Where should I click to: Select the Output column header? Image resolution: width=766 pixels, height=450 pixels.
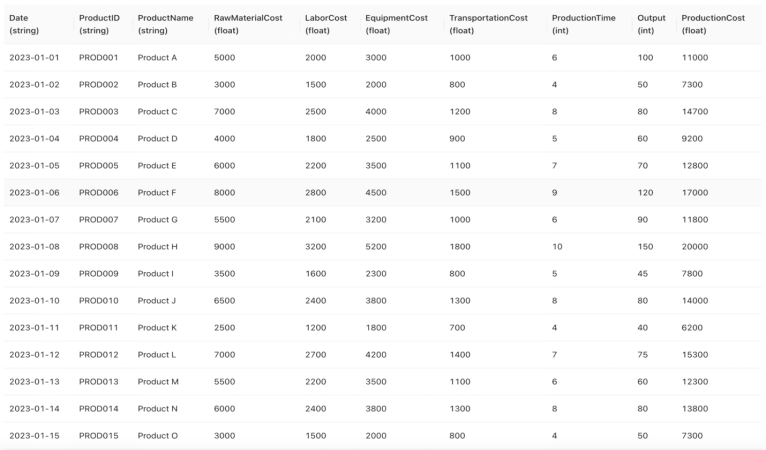[651, 24]
